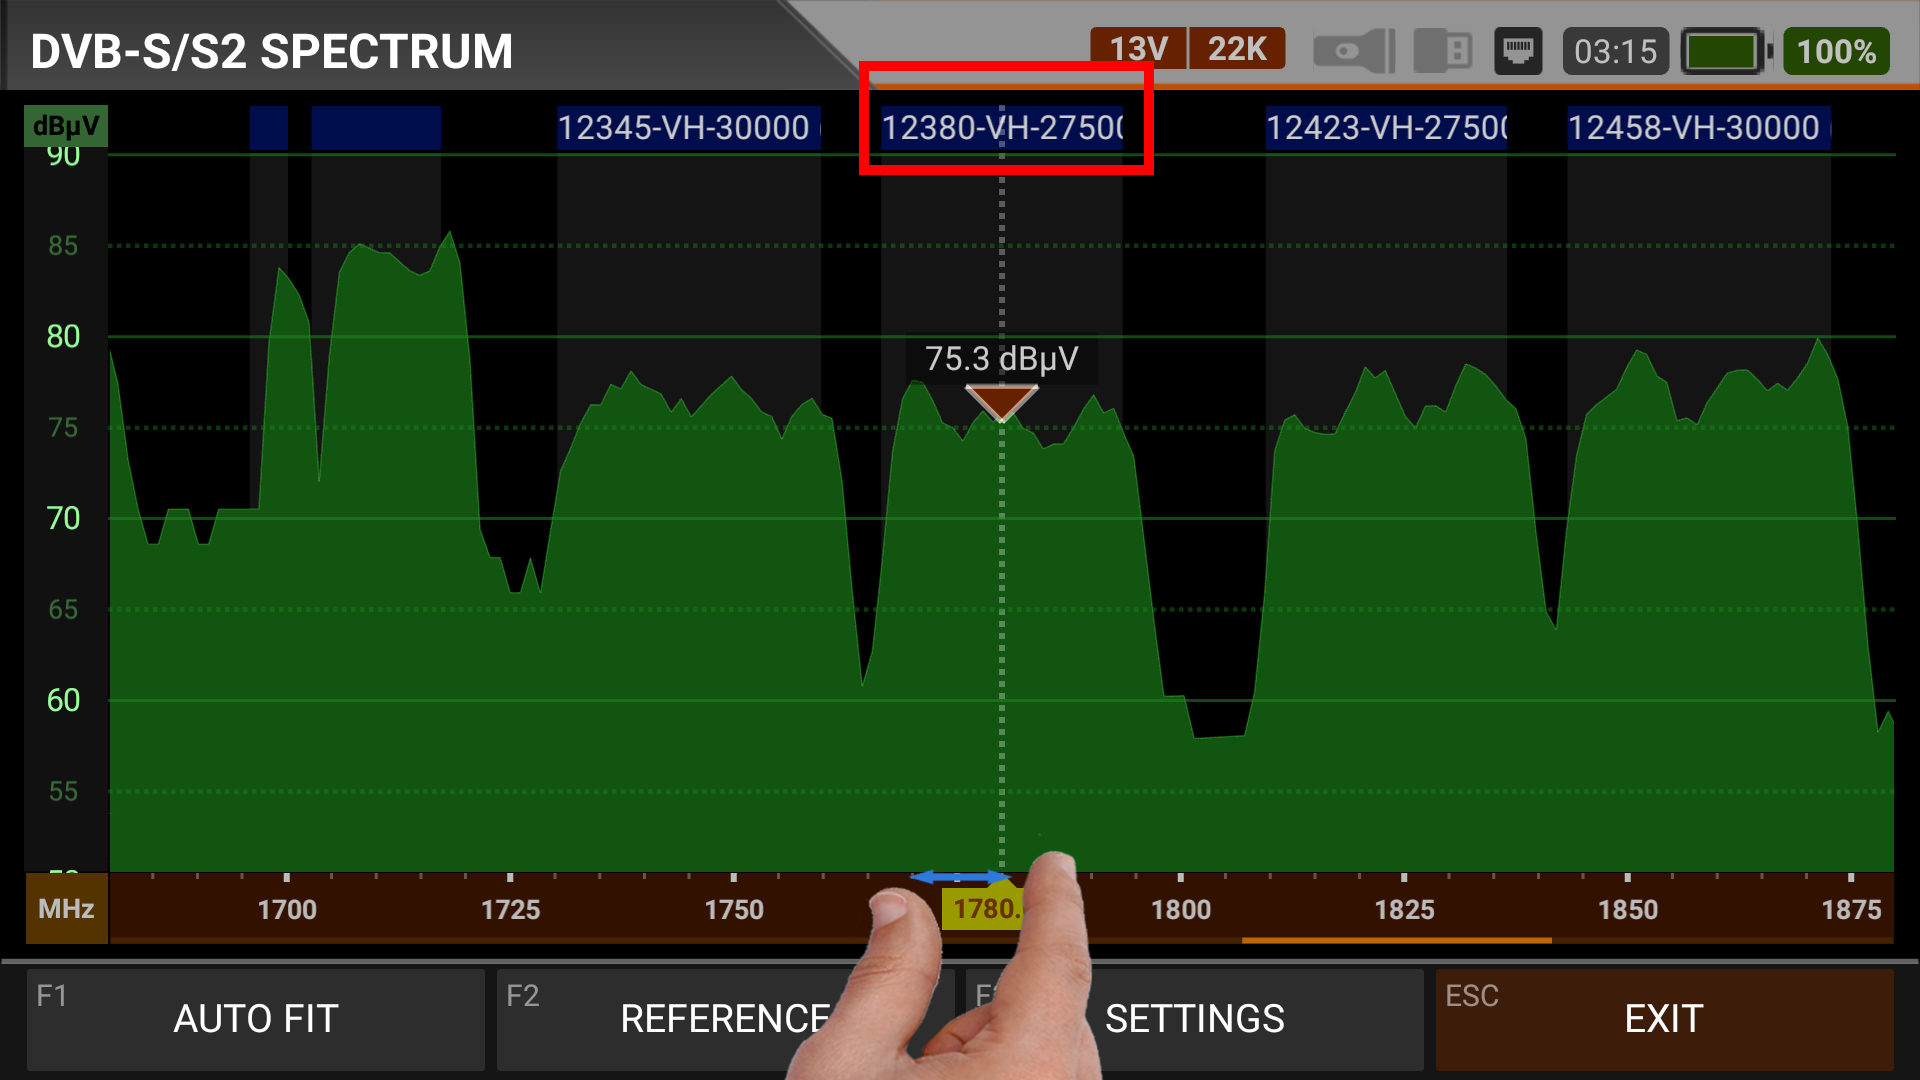
Task: Click the flashlight status icon
Action: point(1353,51)
